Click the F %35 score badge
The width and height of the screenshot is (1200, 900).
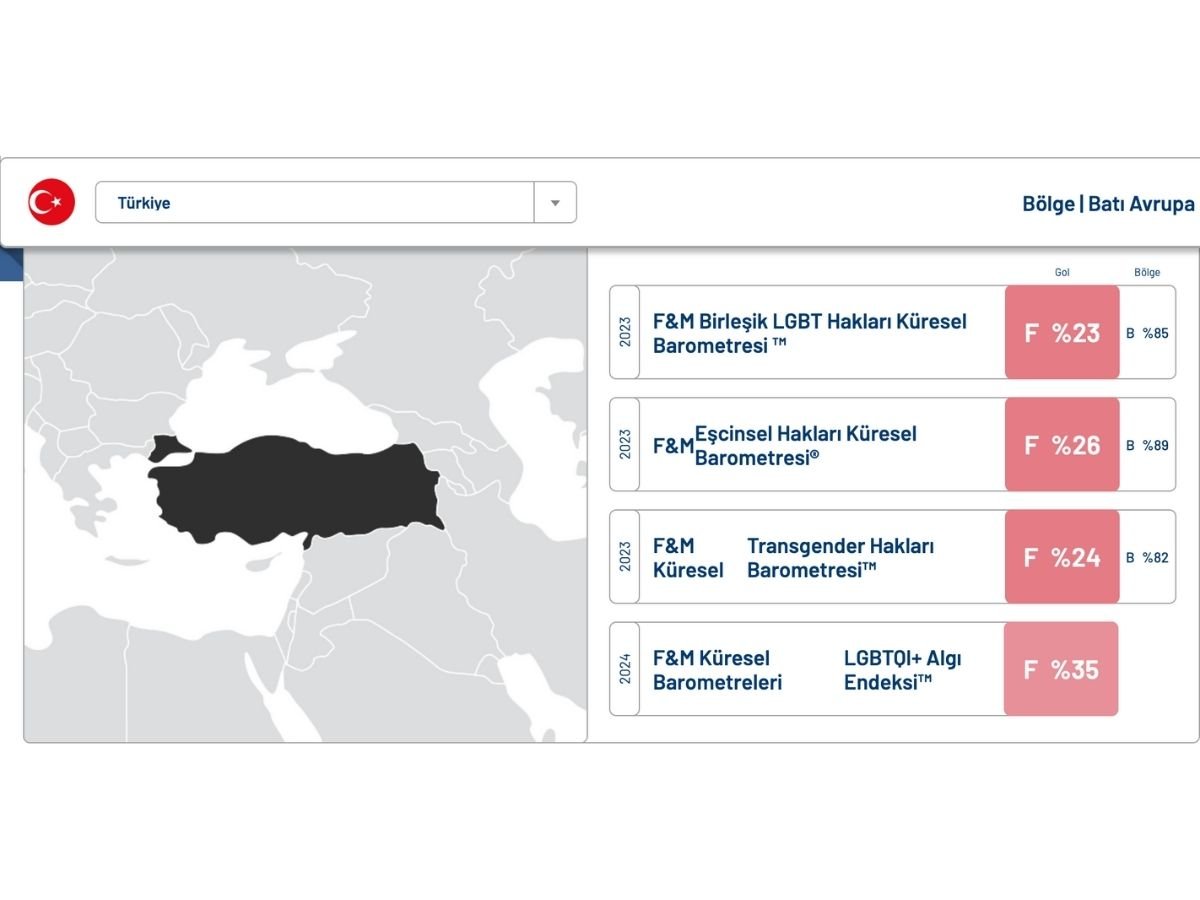point(1061,670)
